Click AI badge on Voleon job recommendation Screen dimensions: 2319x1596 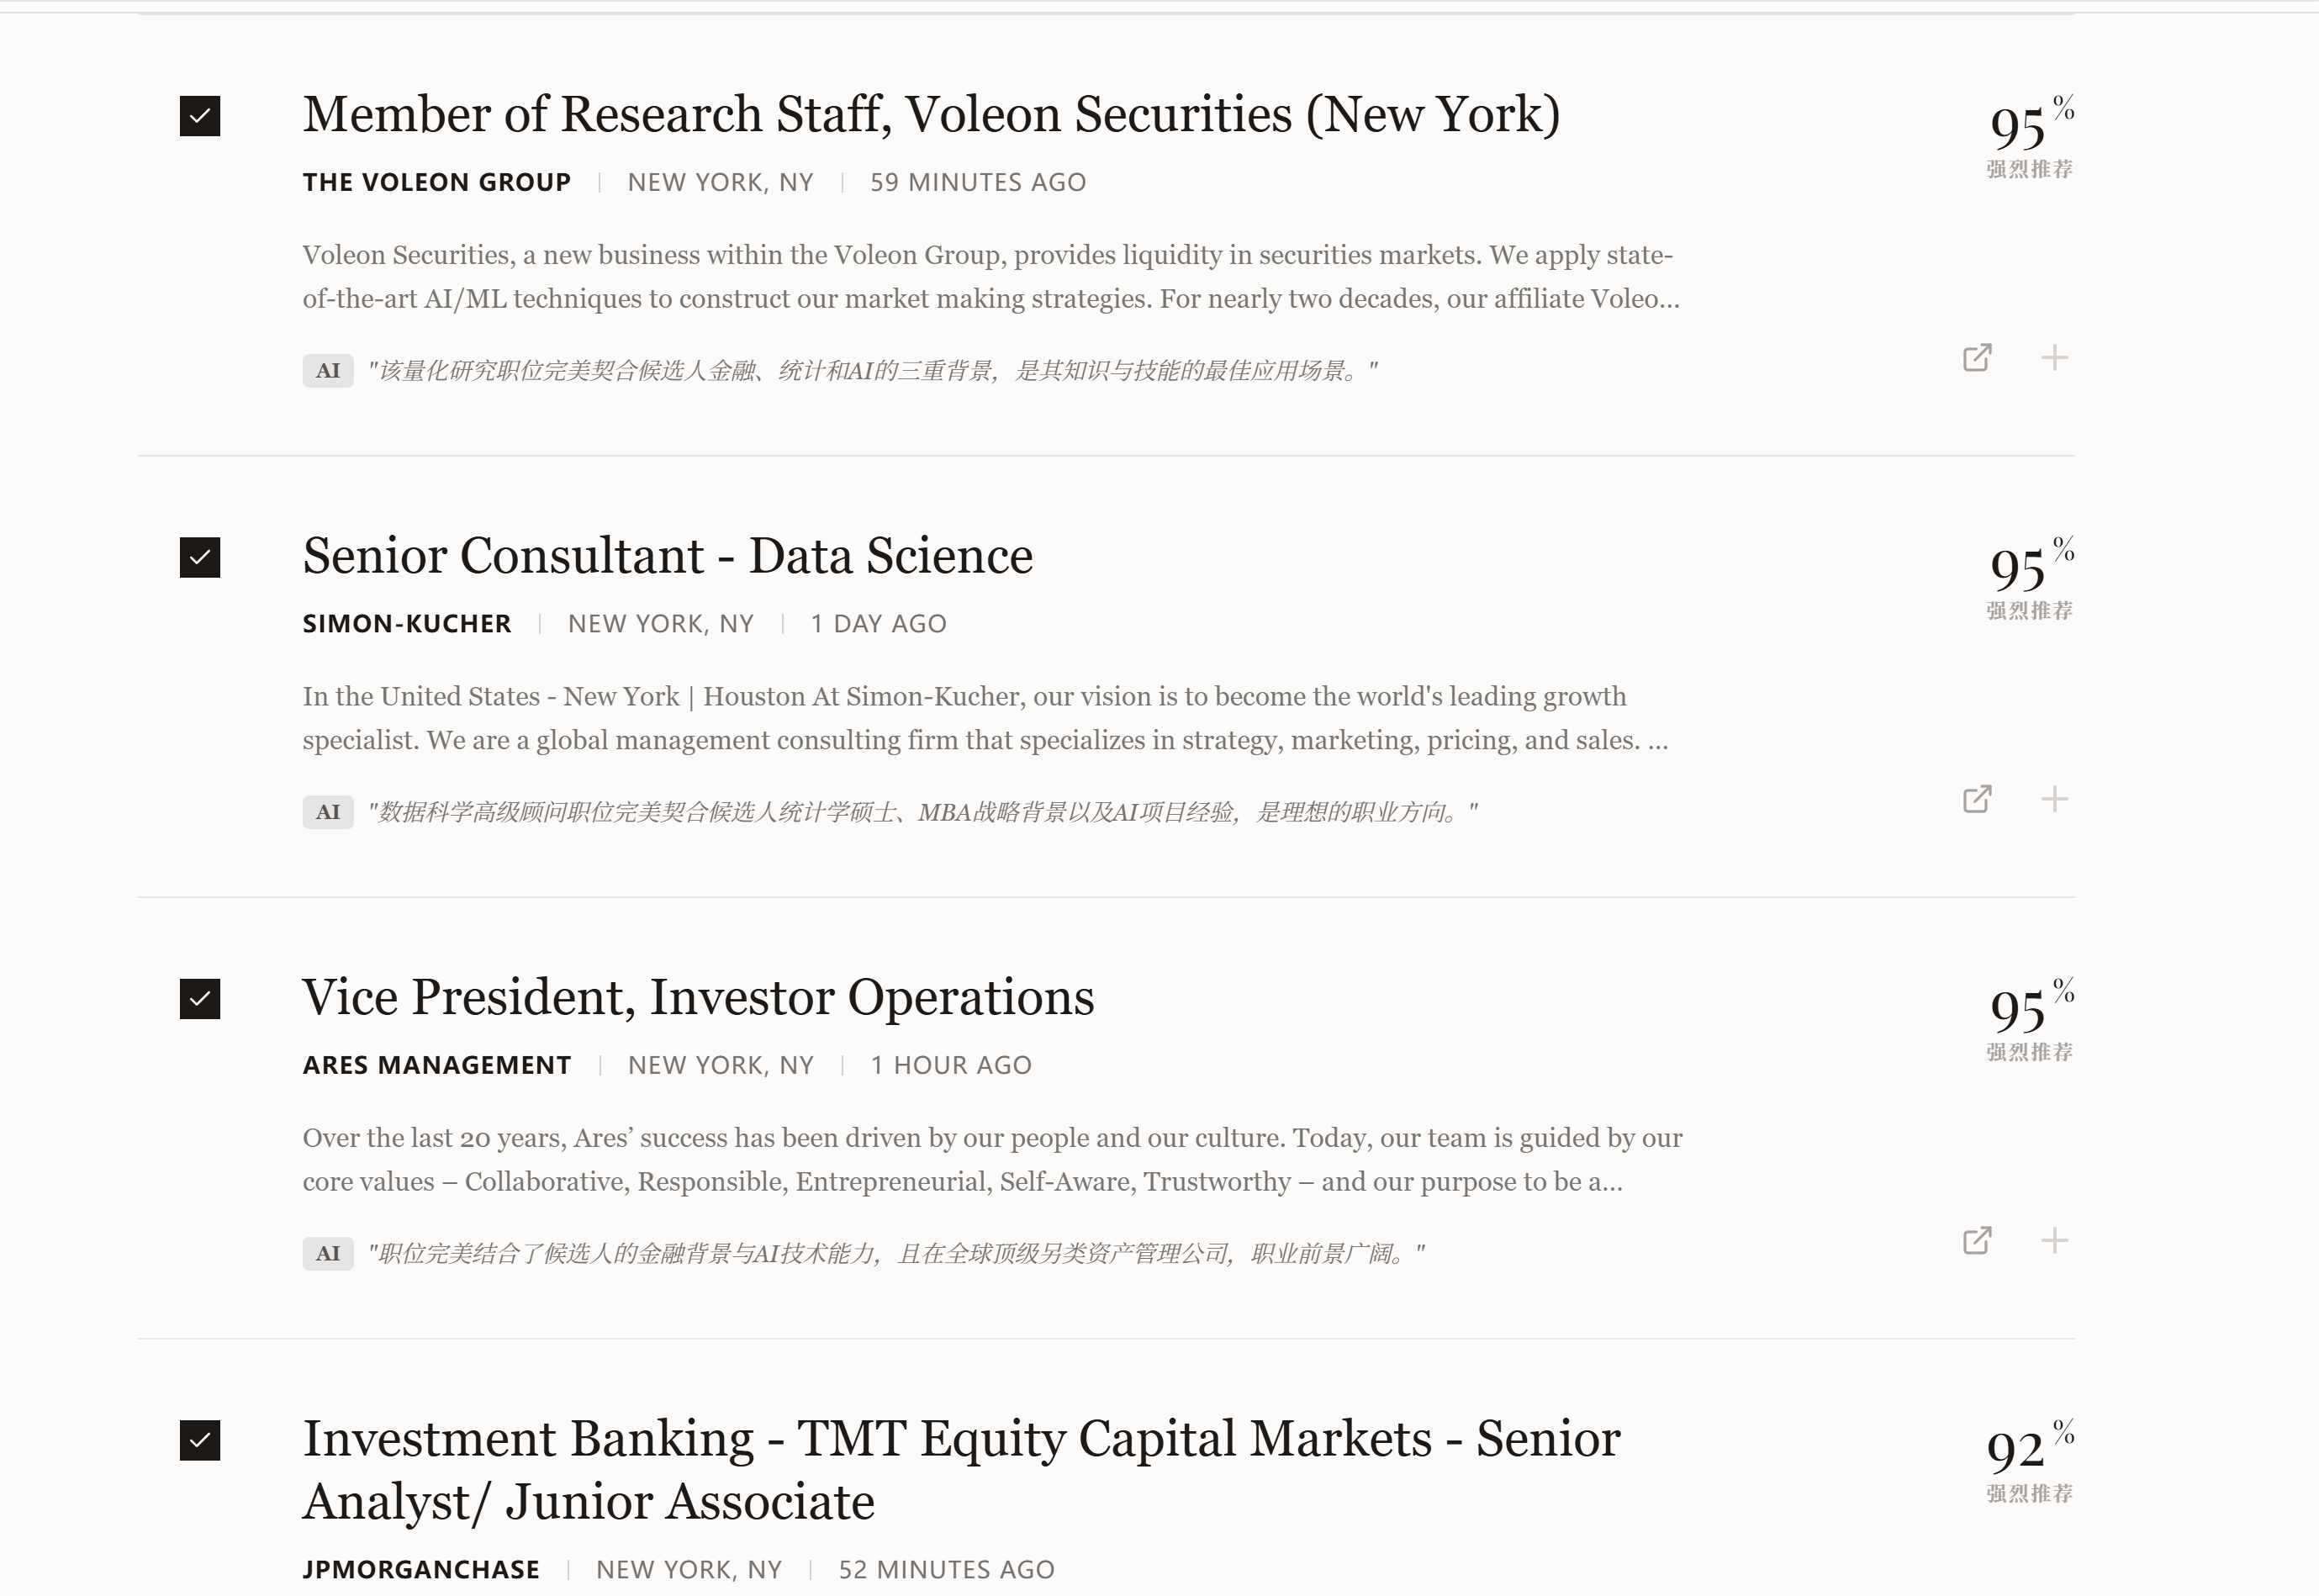pyautogui.click(x=328, y=371)
